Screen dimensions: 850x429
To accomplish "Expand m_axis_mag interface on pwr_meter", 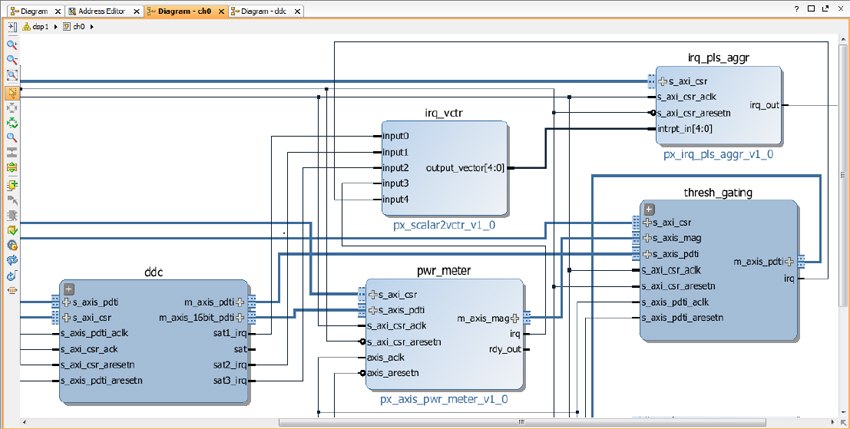I will click(x=515, y=318).
